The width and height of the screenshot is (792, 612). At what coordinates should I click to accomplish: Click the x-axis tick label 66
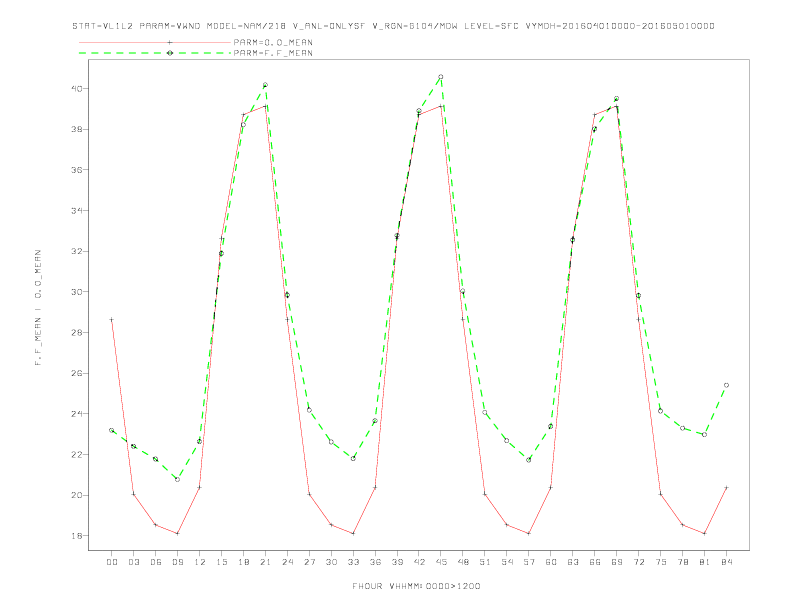[x=595, y=562]
